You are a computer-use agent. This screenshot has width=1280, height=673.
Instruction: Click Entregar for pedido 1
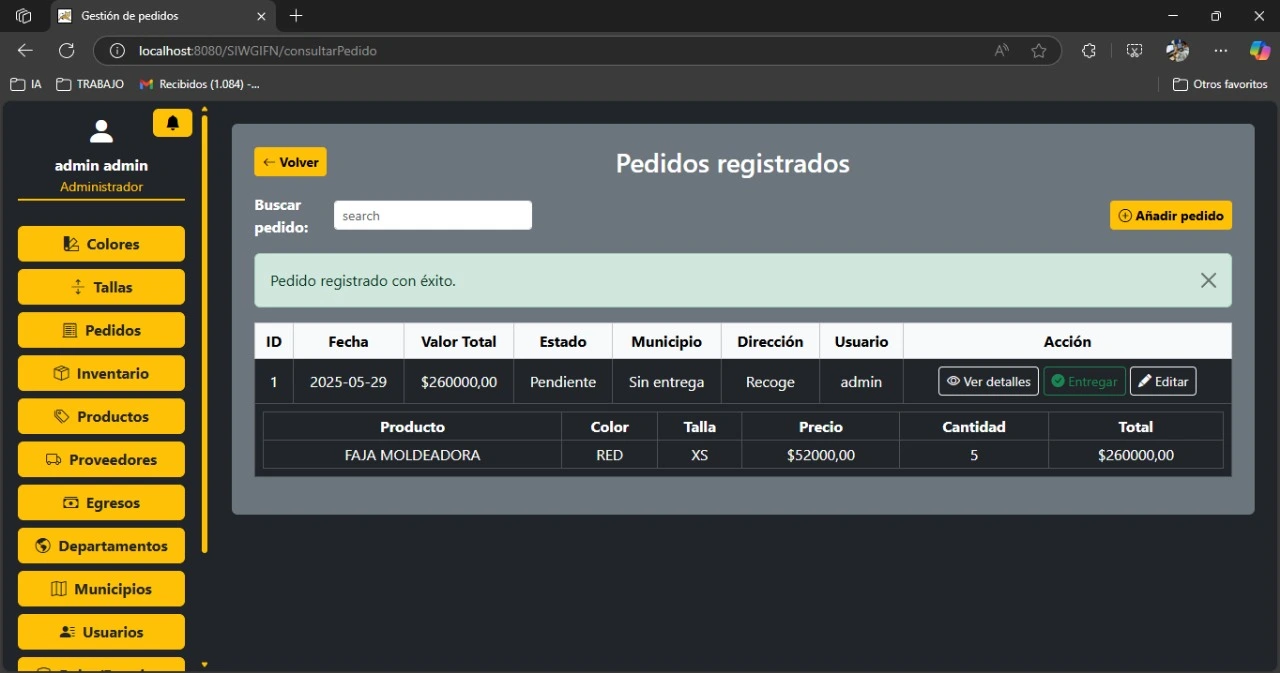[x=1084, y=381]
